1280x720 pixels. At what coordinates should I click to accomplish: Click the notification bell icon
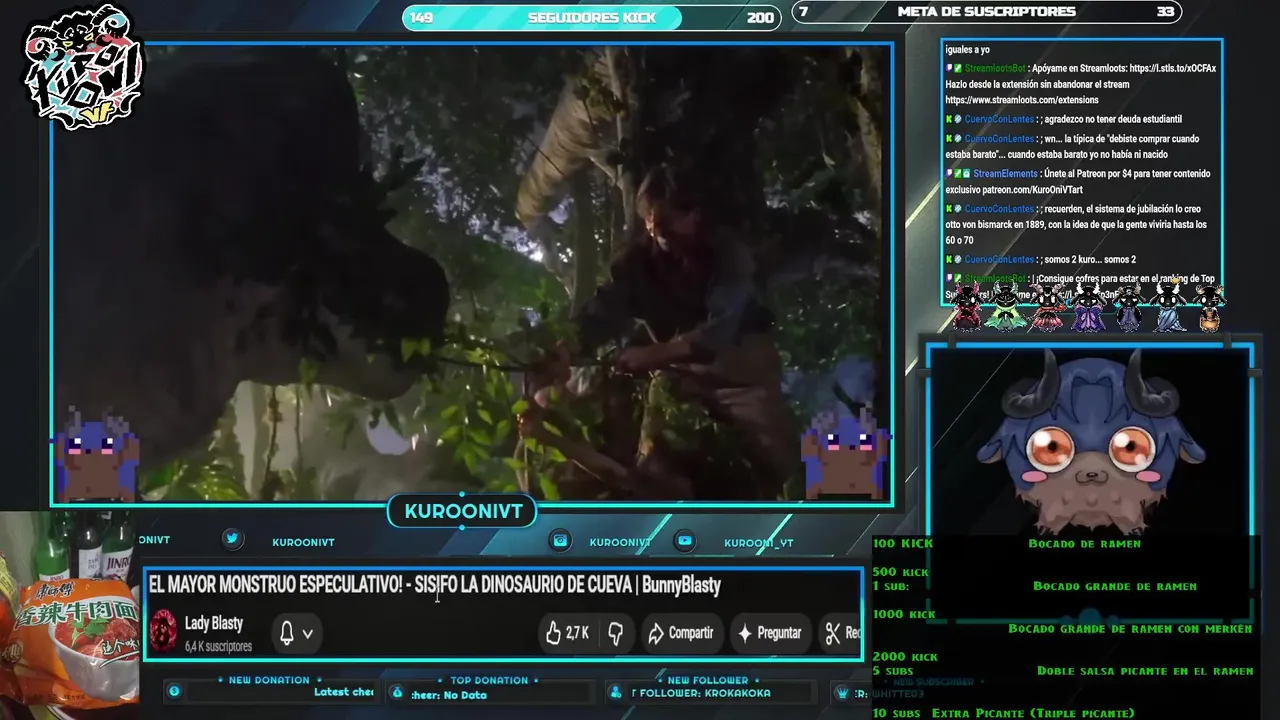[287, 633]
